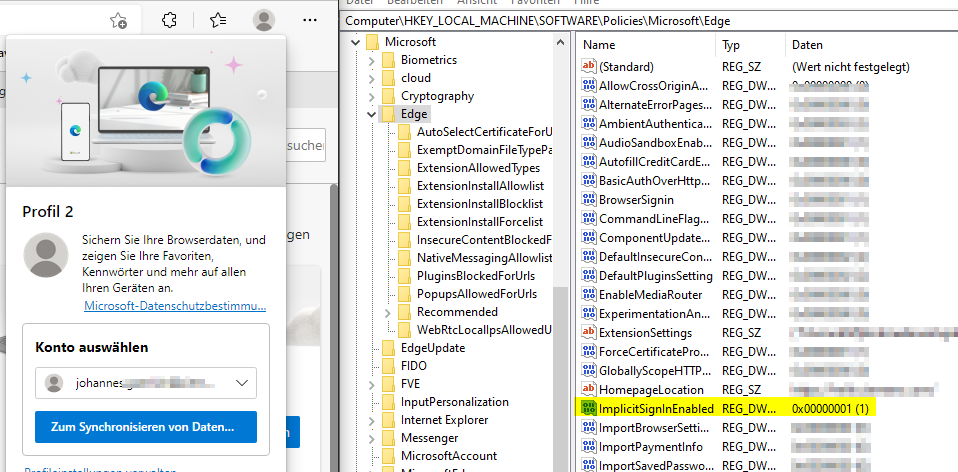Expand the cloud registry key
Image resolution: width=958 pixels, height=472 pixels.
[371, 78]
